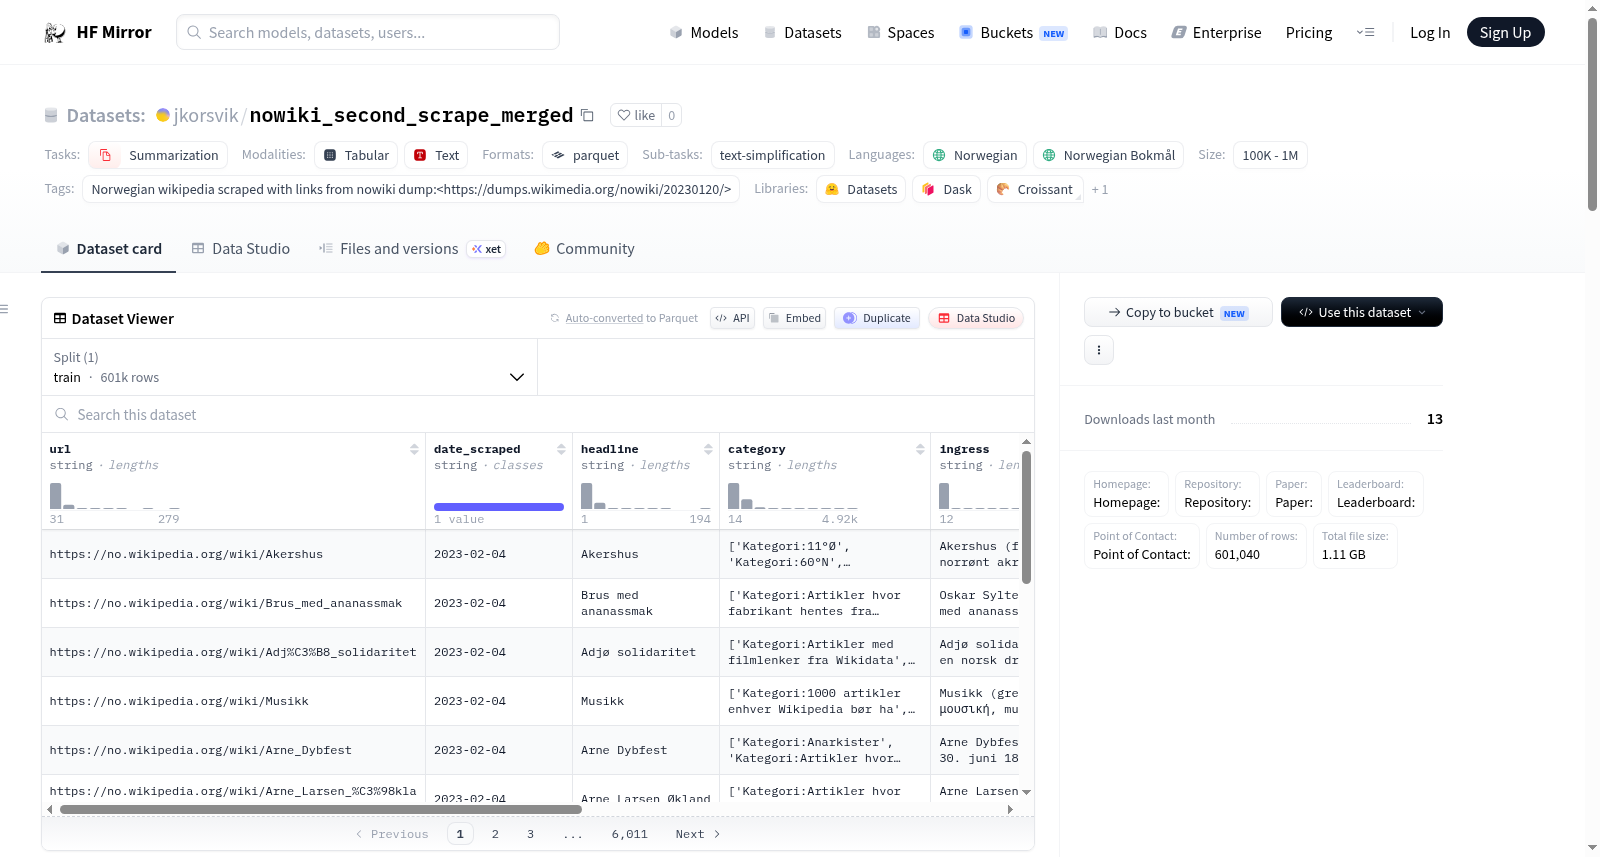Sort the headline column via sort arrows
The image size is (1600, 857).
point(708,449)
